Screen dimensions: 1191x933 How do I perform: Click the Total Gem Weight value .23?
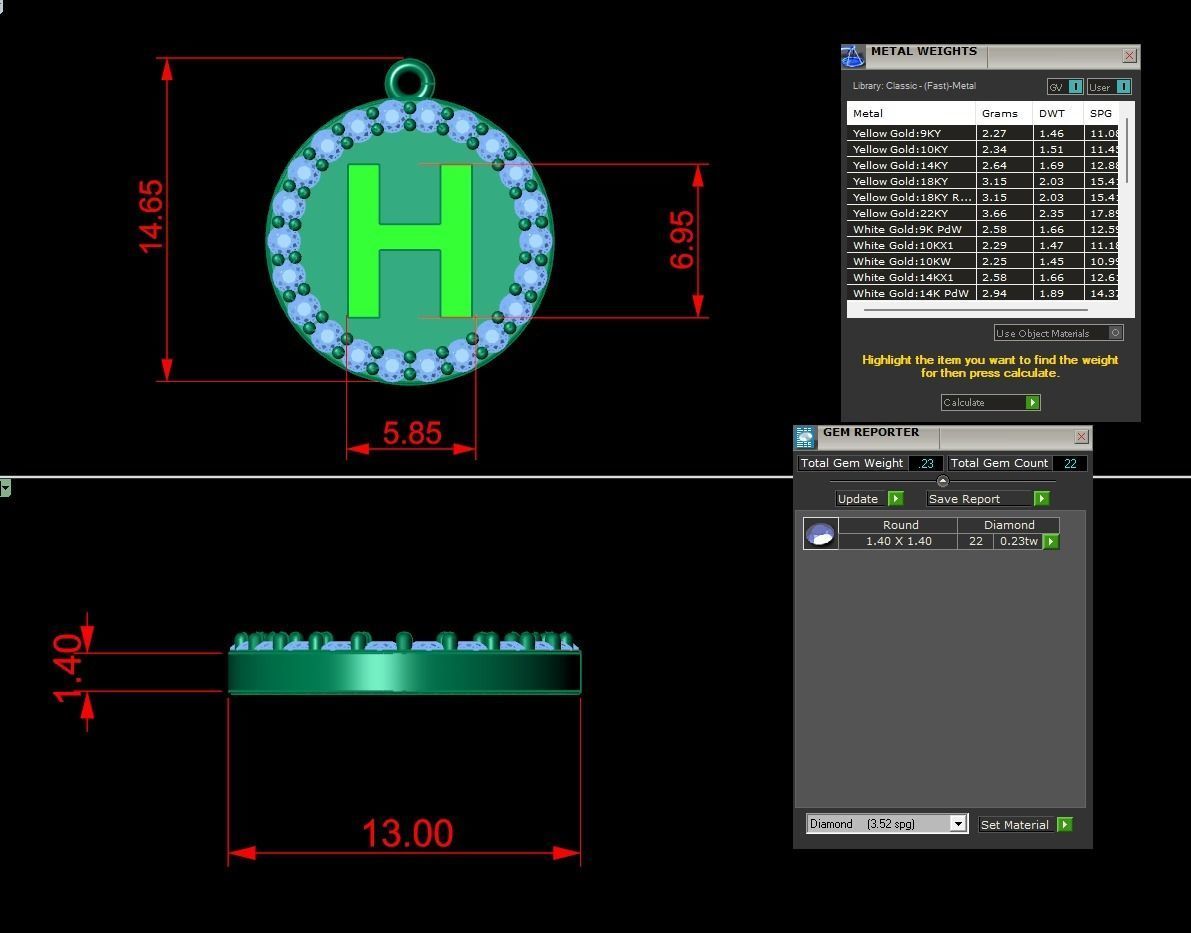tap(926, 463)
